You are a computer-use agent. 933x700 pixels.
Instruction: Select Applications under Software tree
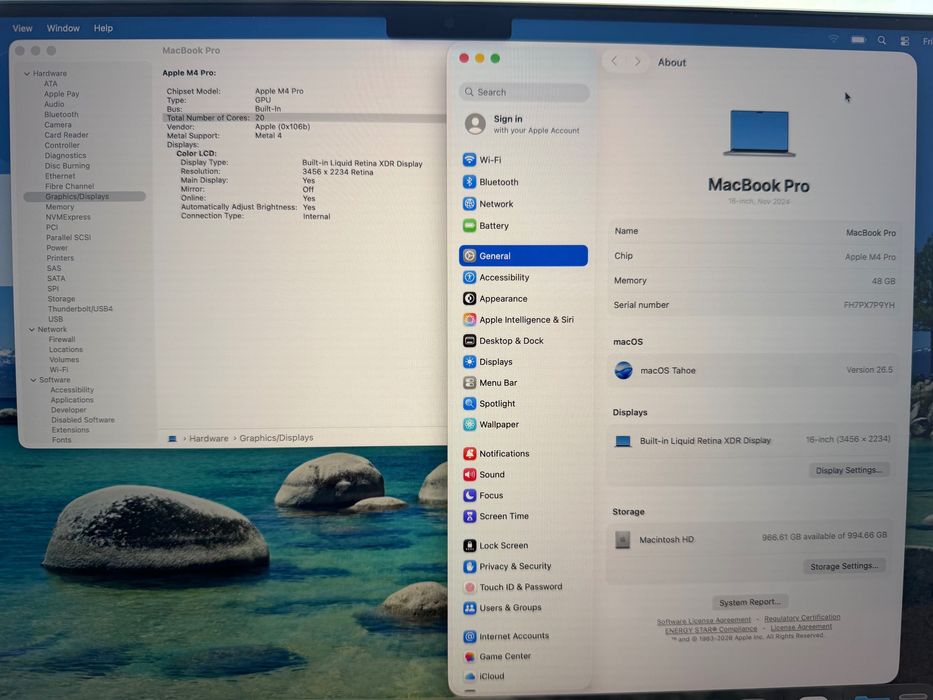click(72, 400)
